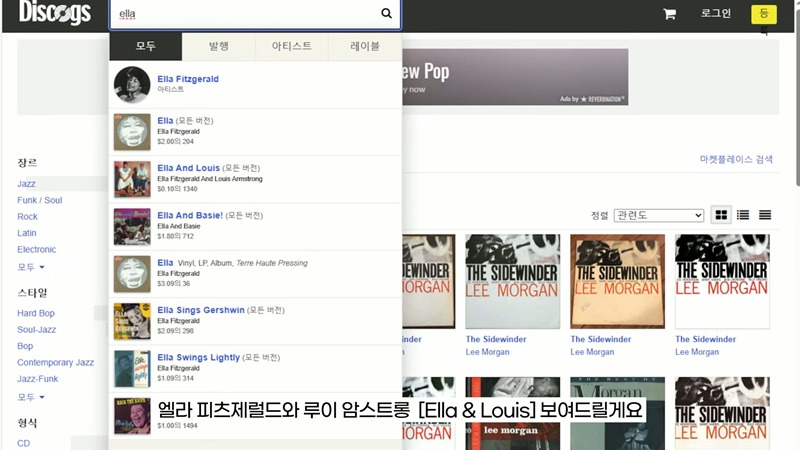Switch to the compact text-only view
Image resolution: width=800 pixels, height=450 pixels.
(765, 215)
